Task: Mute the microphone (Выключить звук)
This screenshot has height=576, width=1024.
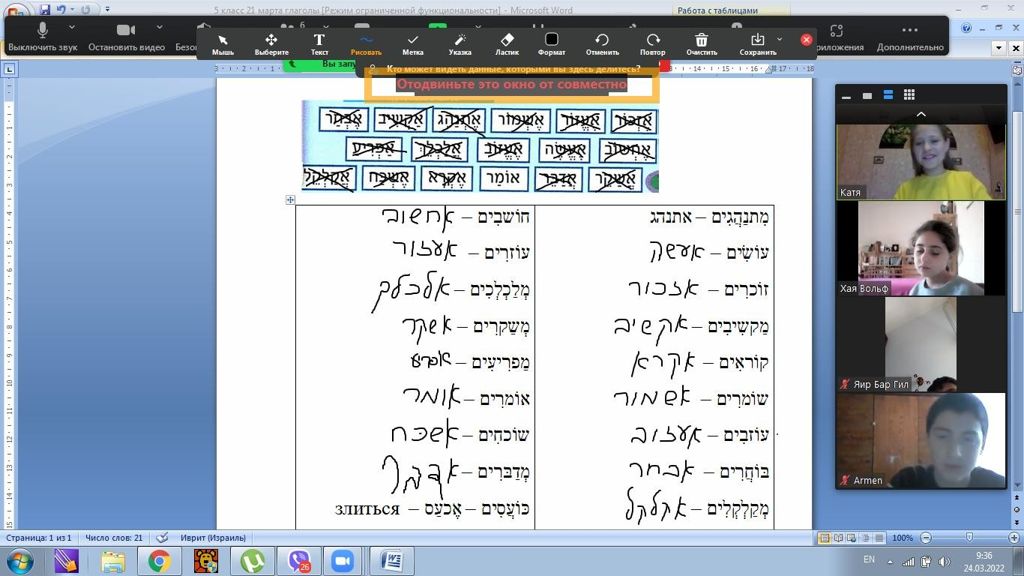Action: click(43, 37)
